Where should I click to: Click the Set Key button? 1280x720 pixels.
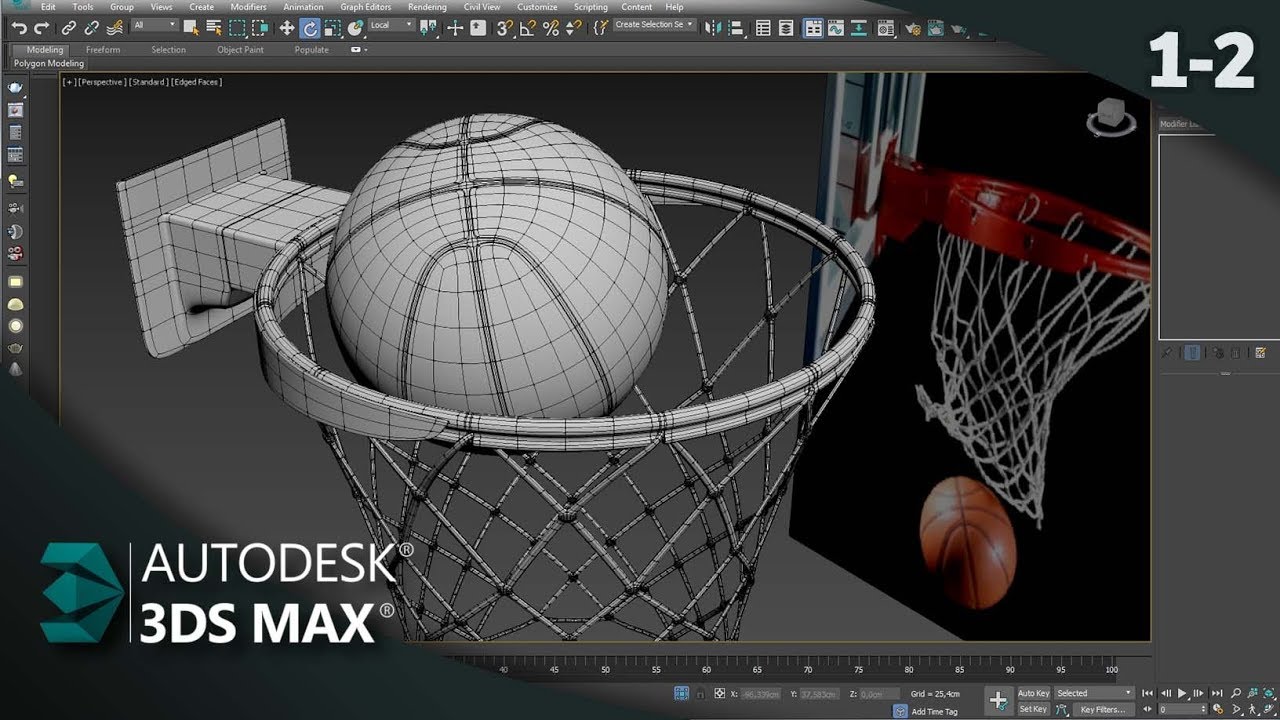point(1033,709)
